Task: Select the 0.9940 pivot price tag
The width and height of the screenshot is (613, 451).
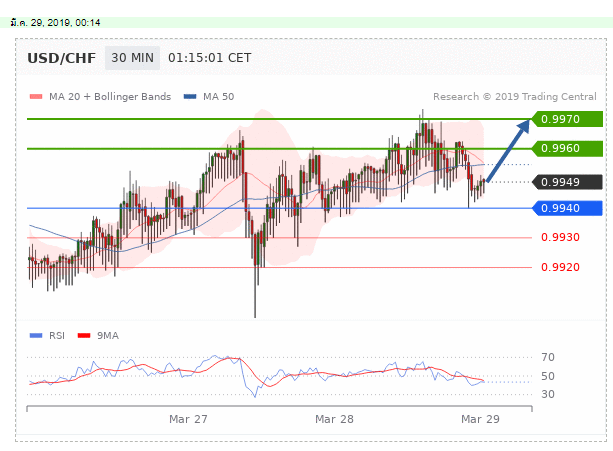Action: click(567, 208)
